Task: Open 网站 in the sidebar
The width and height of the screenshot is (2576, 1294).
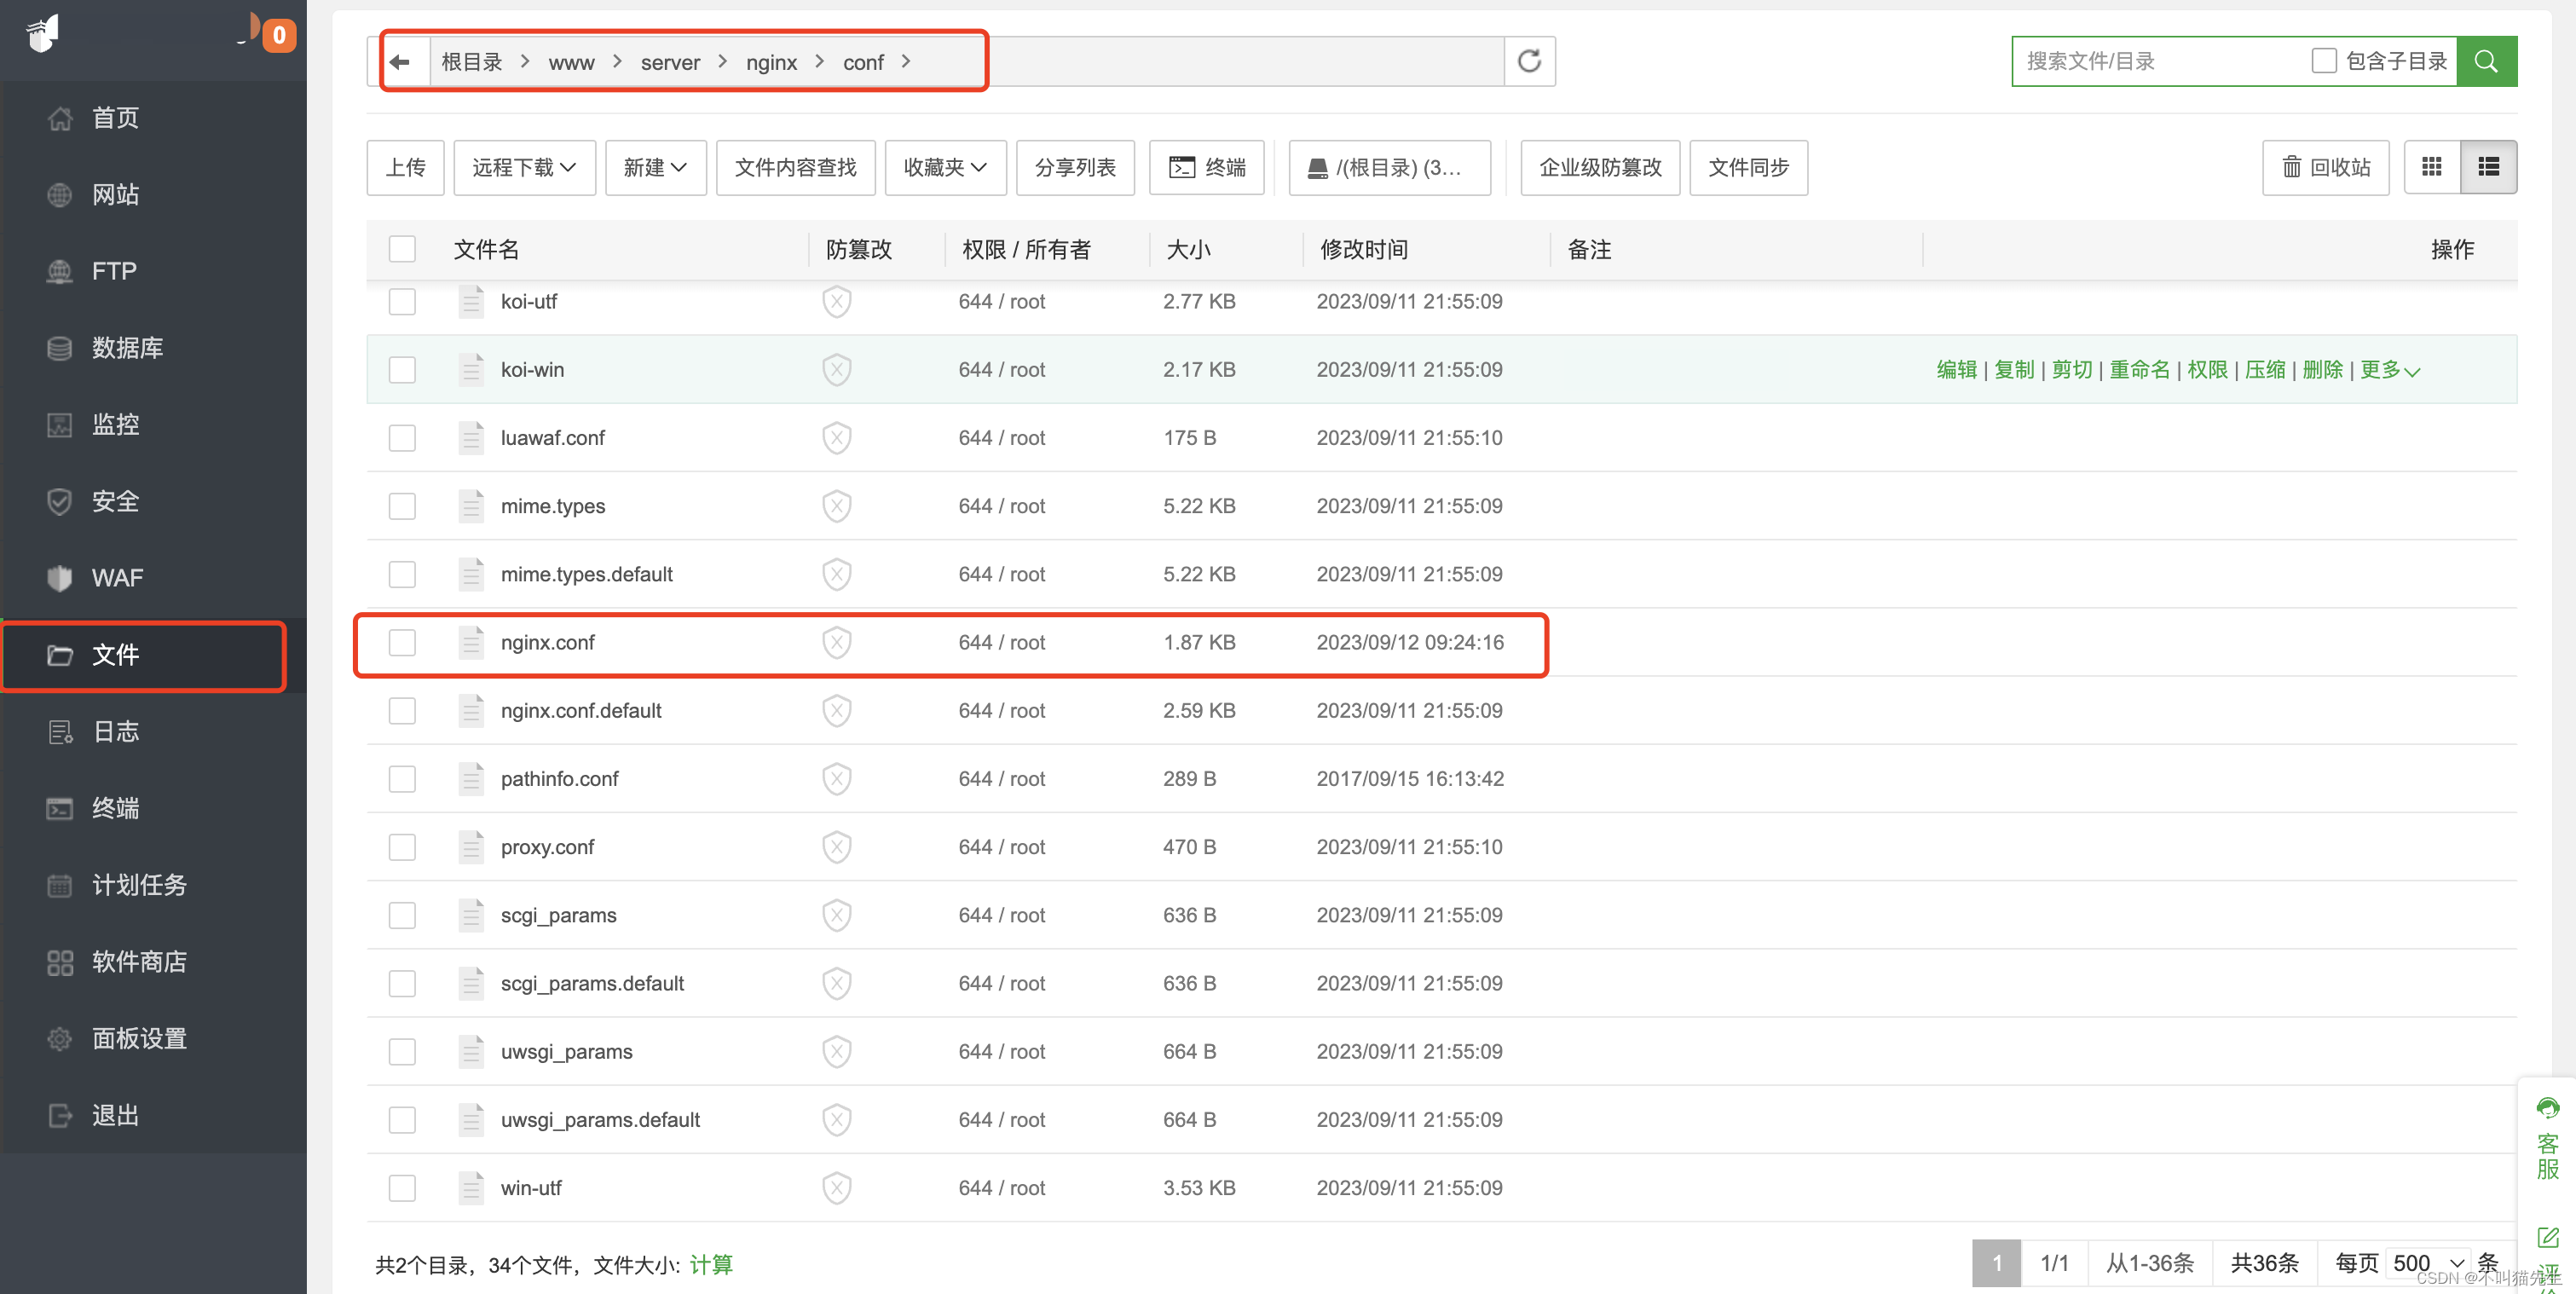Action: tap(153, 195)
